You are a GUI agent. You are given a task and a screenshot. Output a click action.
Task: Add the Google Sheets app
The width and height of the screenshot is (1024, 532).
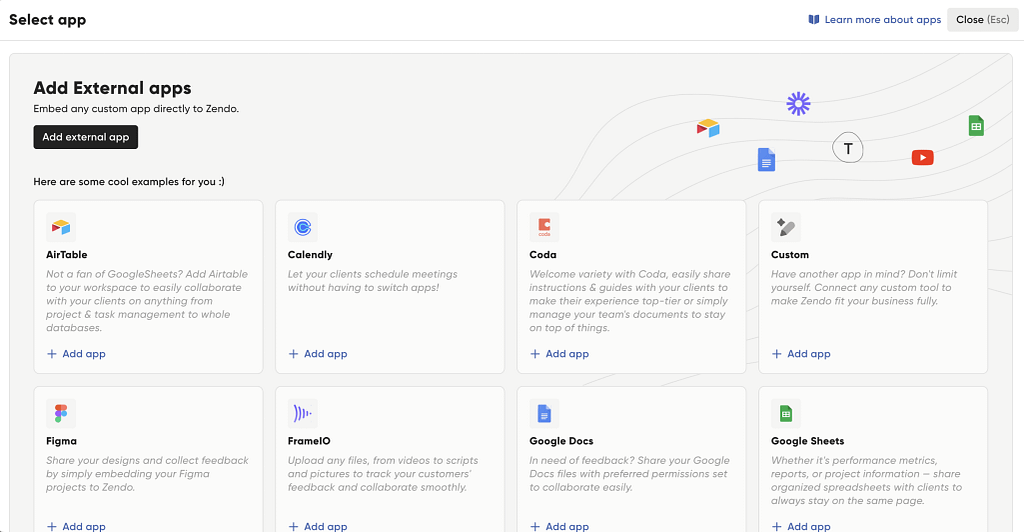(801, 526)
